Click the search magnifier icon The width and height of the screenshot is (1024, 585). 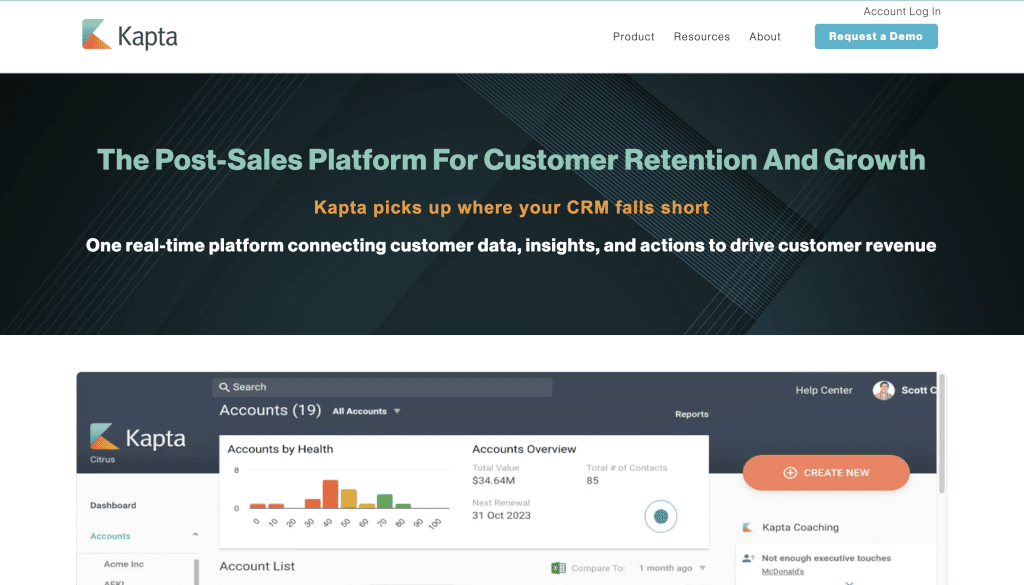224,387
